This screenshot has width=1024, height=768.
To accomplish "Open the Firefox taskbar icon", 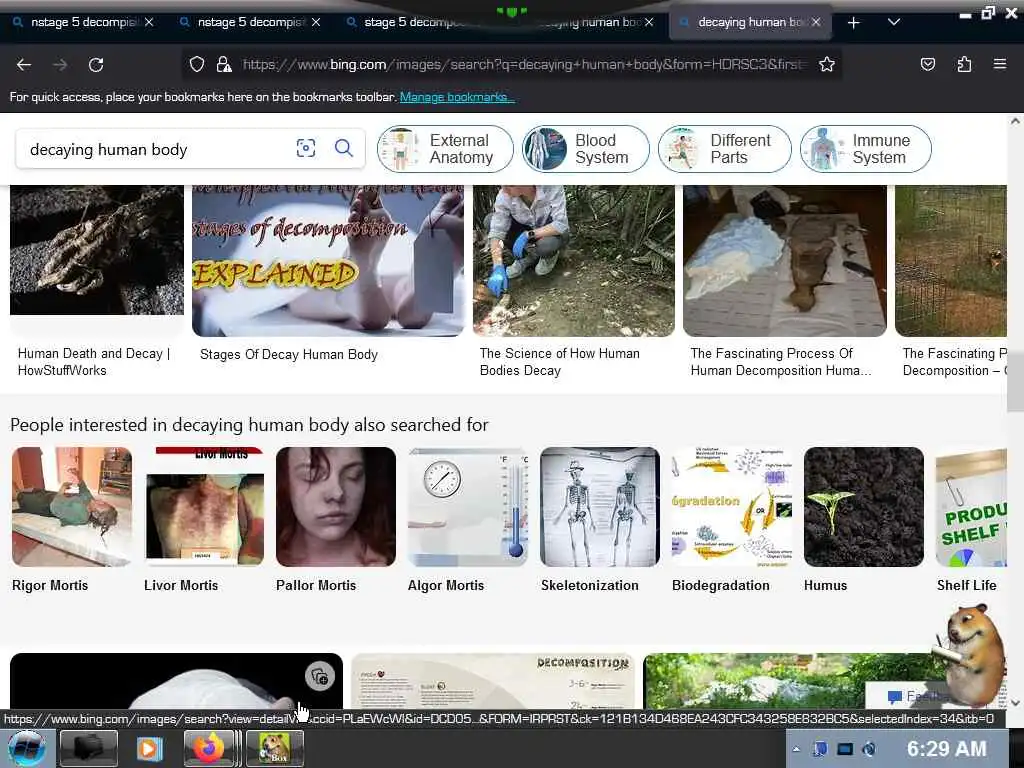I will (x=209, y=748).
